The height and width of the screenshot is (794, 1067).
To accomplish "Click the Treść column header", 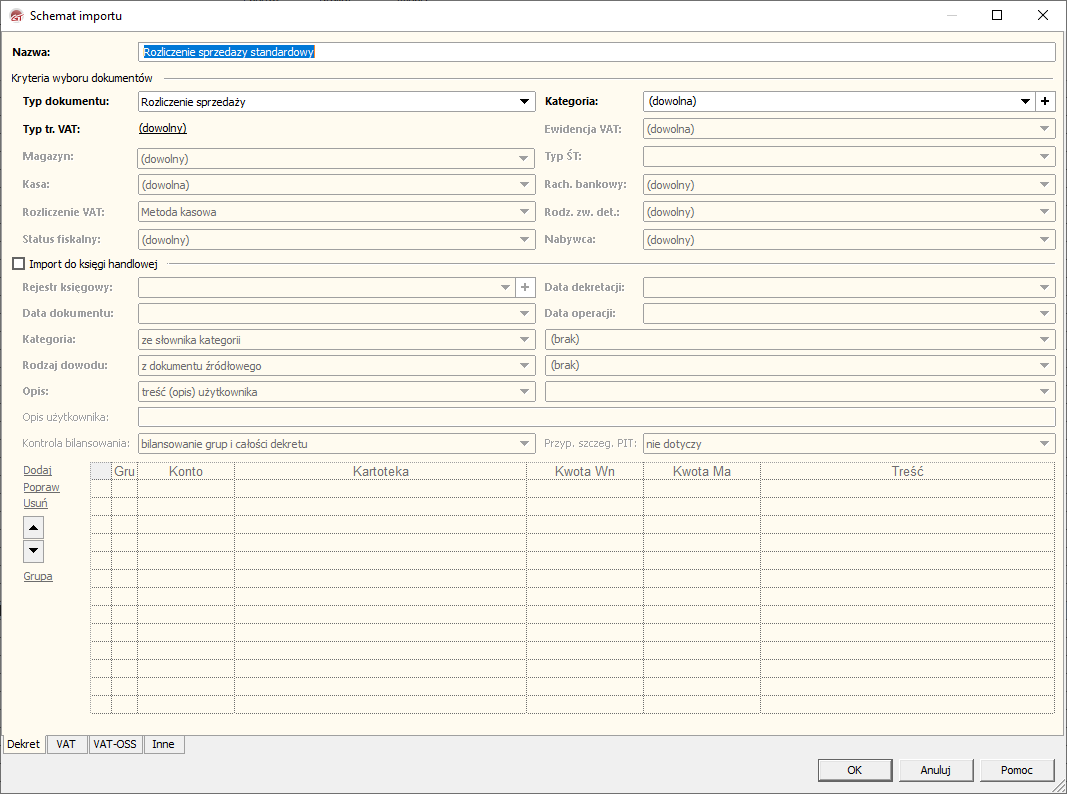I will click(x=907, y=471).
